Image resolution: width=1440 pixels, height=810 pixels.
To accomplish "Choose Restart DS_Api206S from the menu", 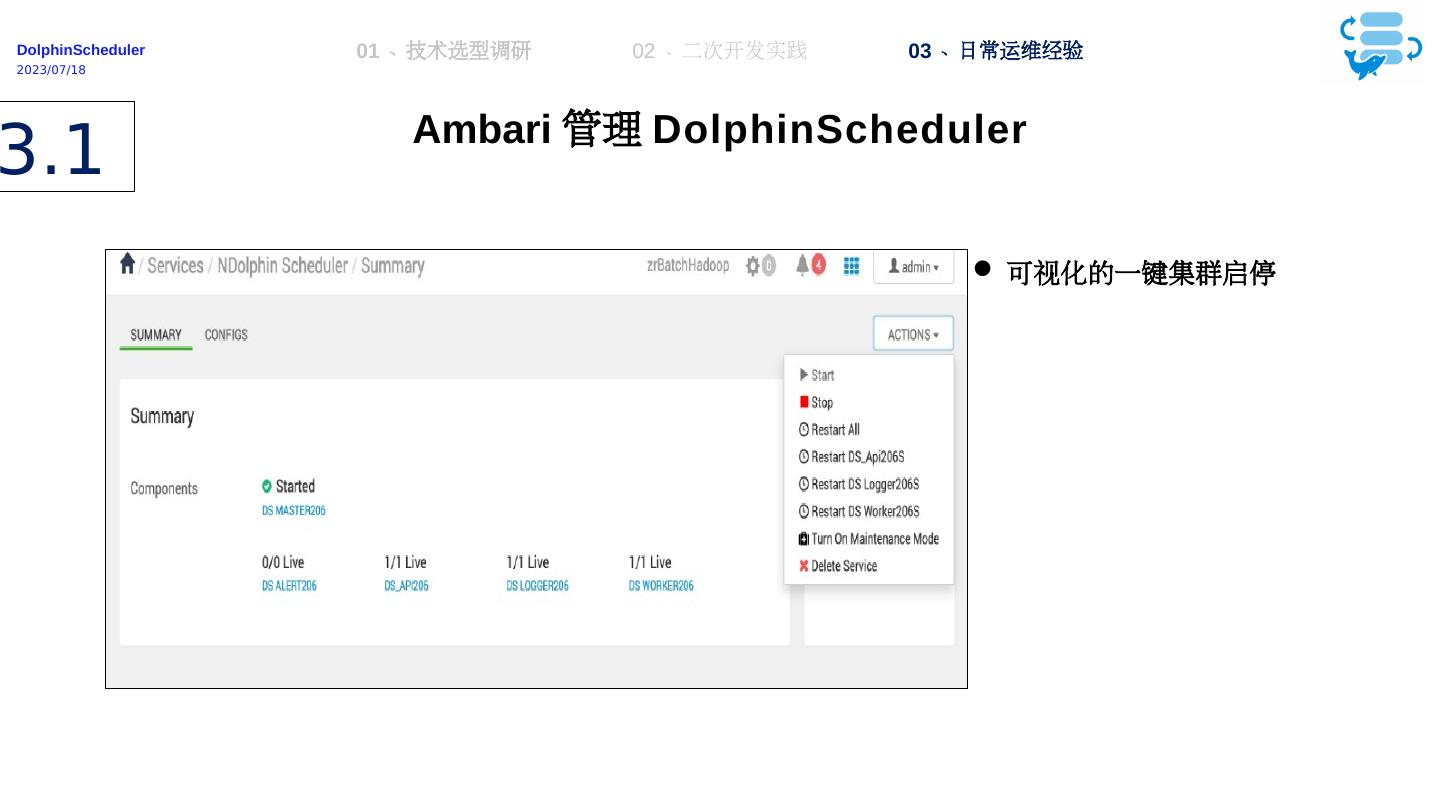I will click(x=856, y=457).
